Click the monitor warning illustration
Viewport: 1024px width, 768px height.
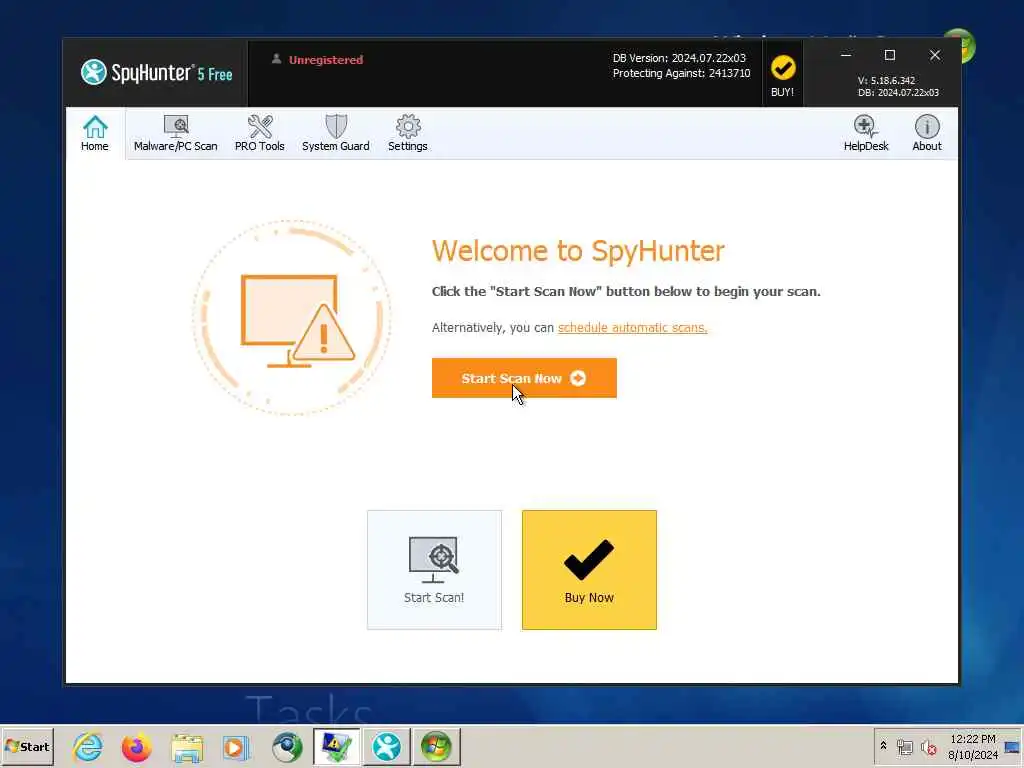[x=292, y=317]
